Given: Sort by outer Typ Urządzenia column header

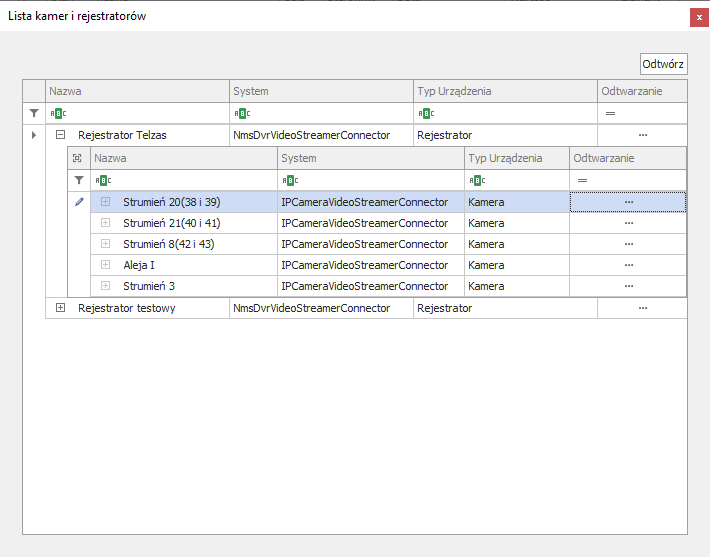Looking at the screenshot, I should coord(505,91).
